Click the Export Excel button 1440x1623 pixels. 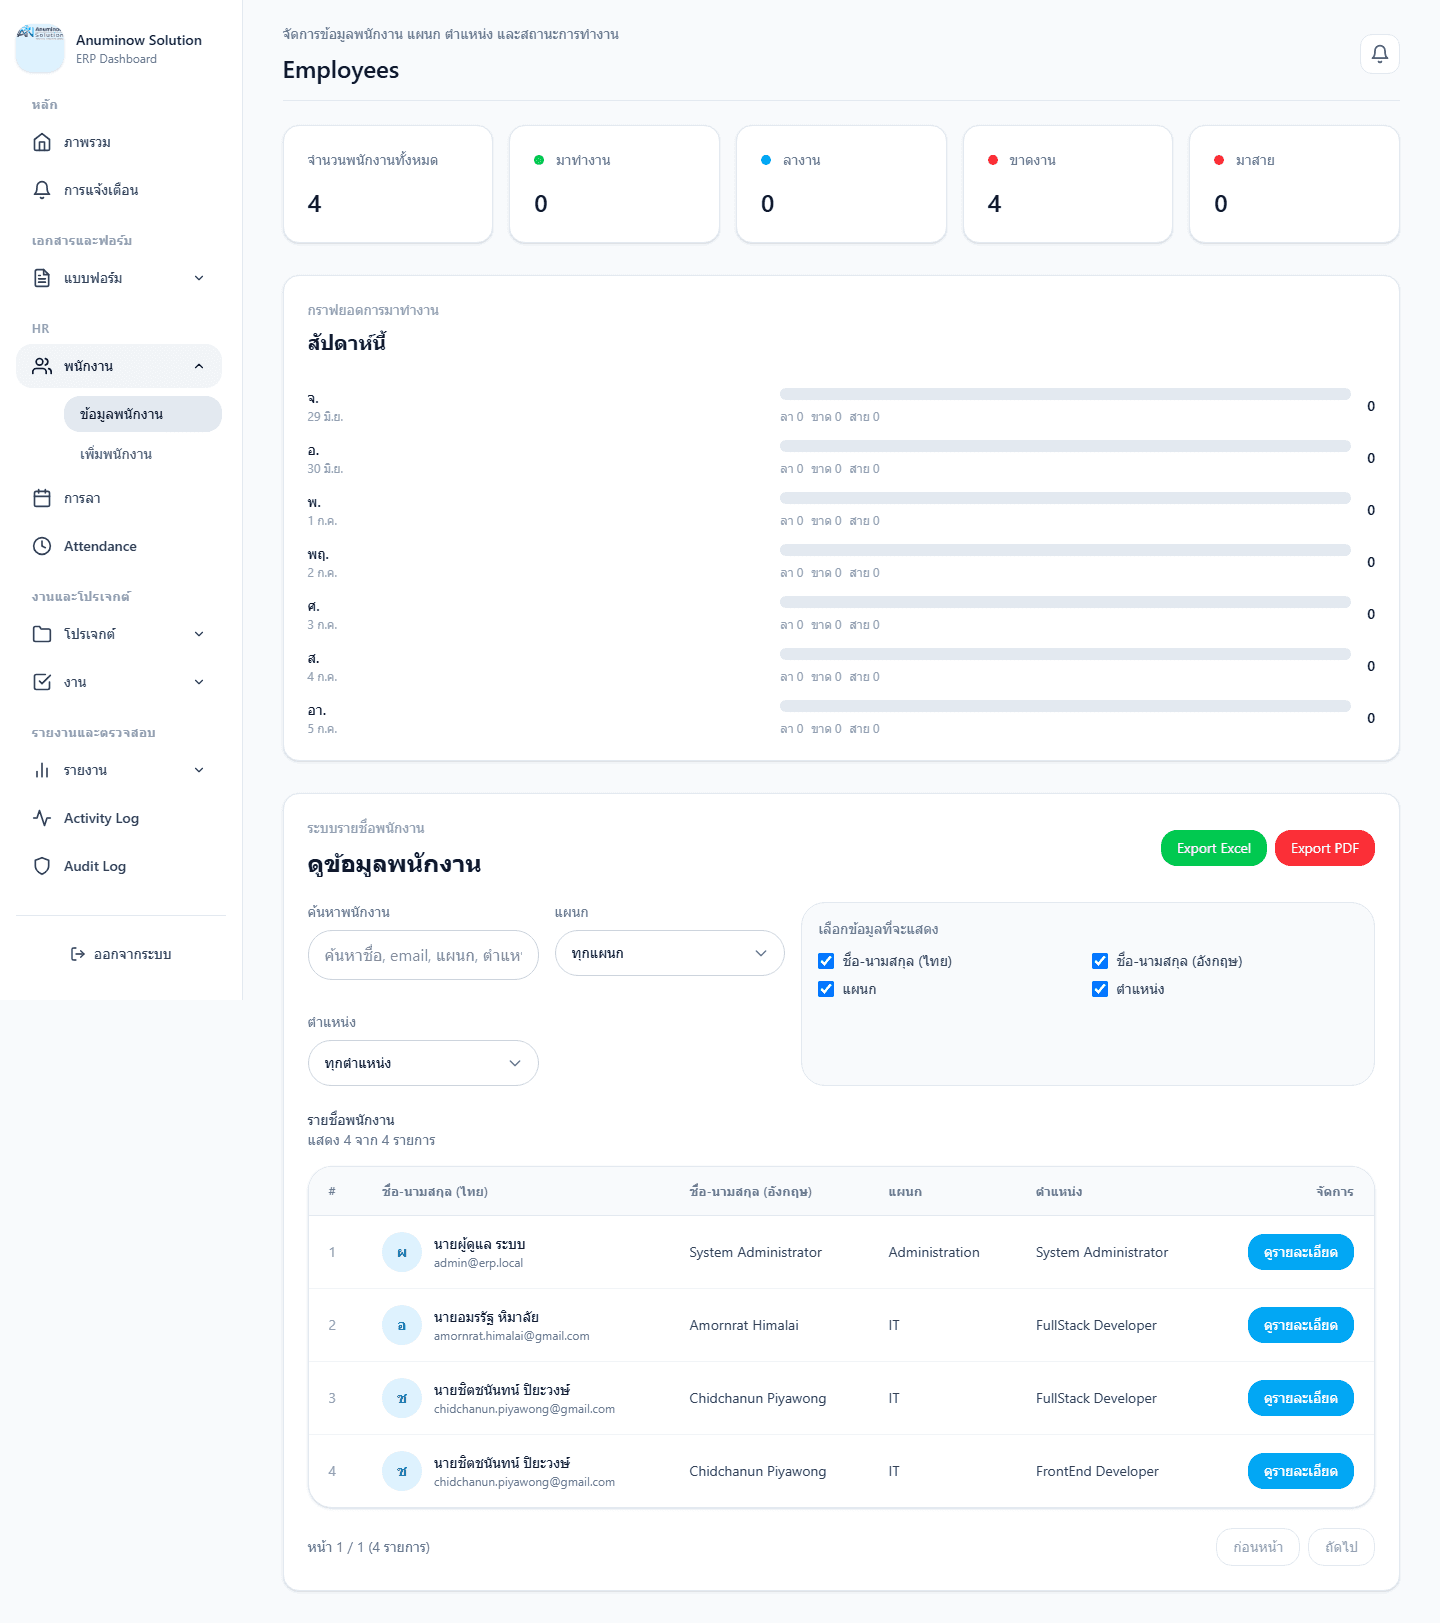[x=1214, y=848]
